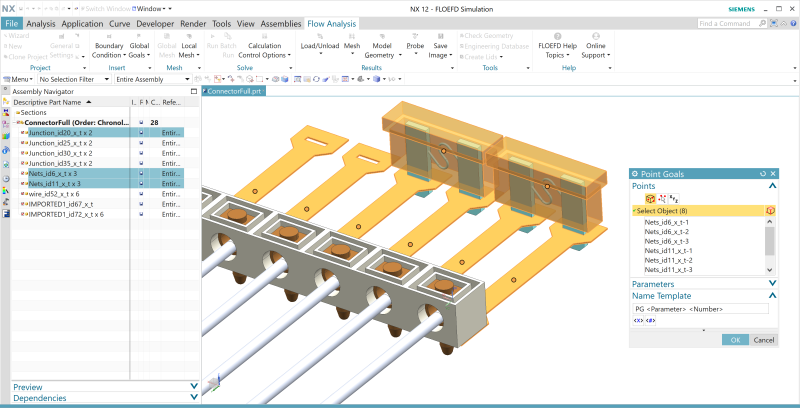Click the selected list's down scroll arrow
This screenshot has height=408, width=800.
[x=770, y=270]
